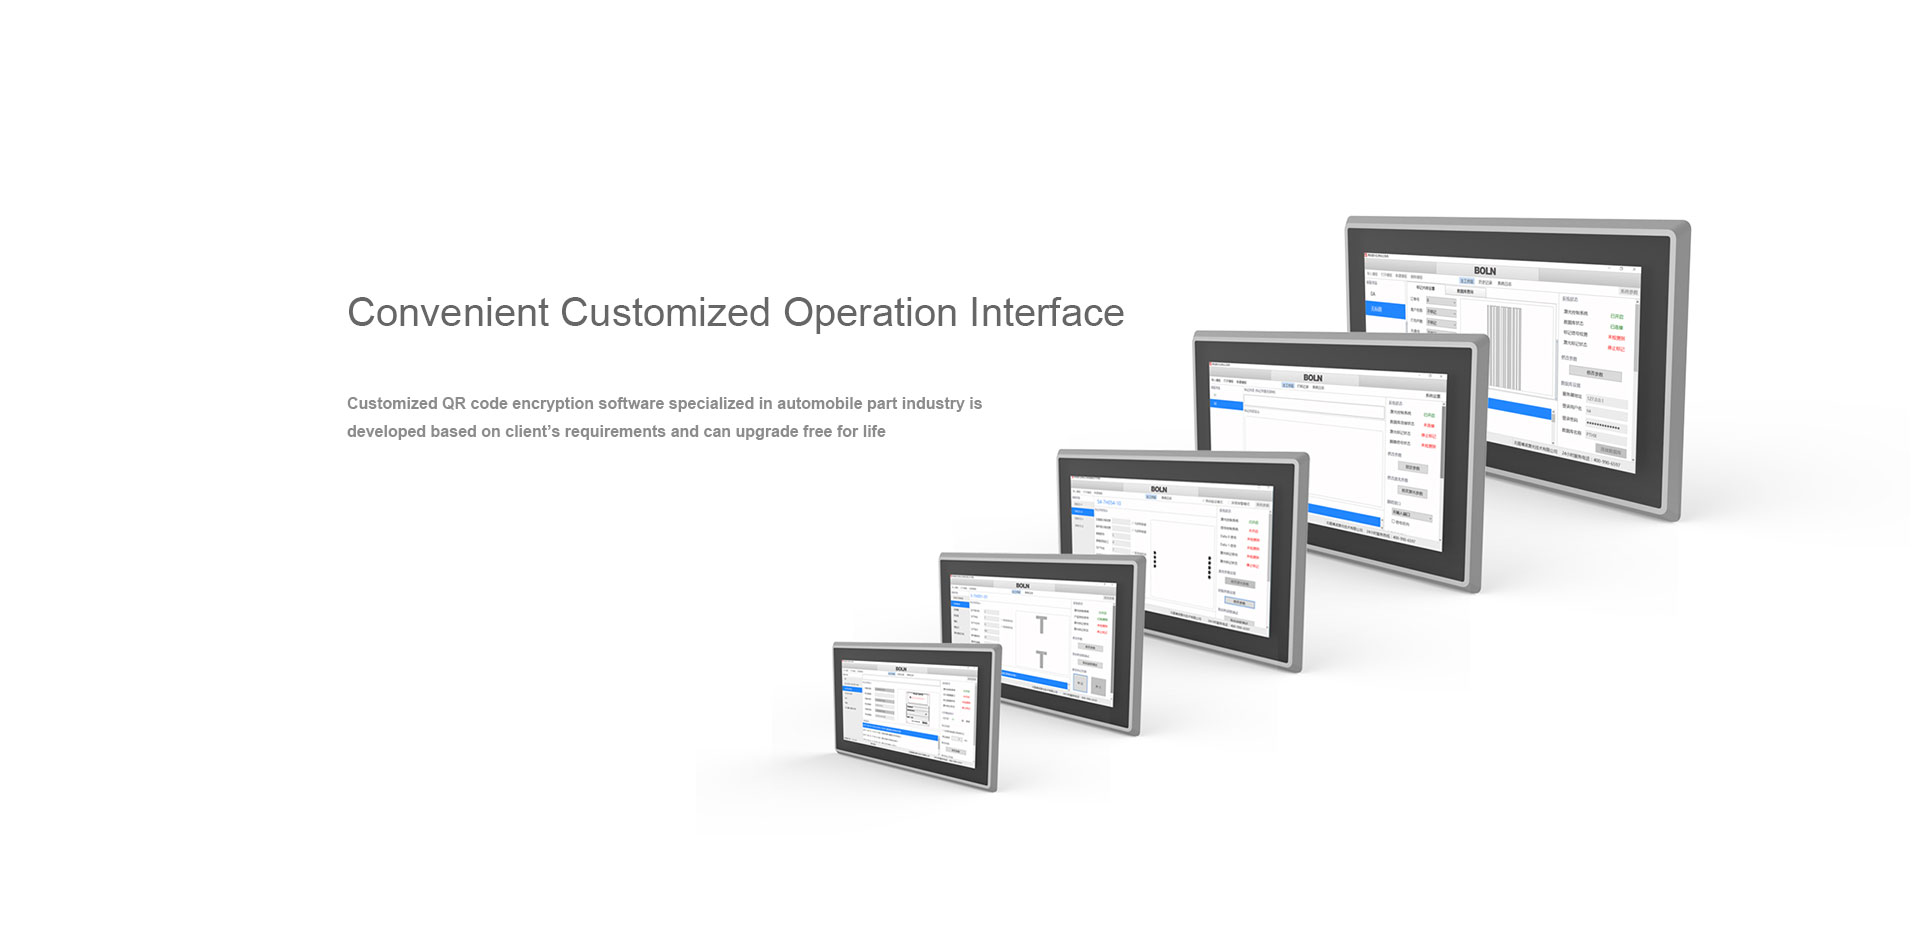The width and height of the screenshot is (1920, 940).
Task: Open the top dropdown in the largest monitor's form
Action: point(1441,301)
